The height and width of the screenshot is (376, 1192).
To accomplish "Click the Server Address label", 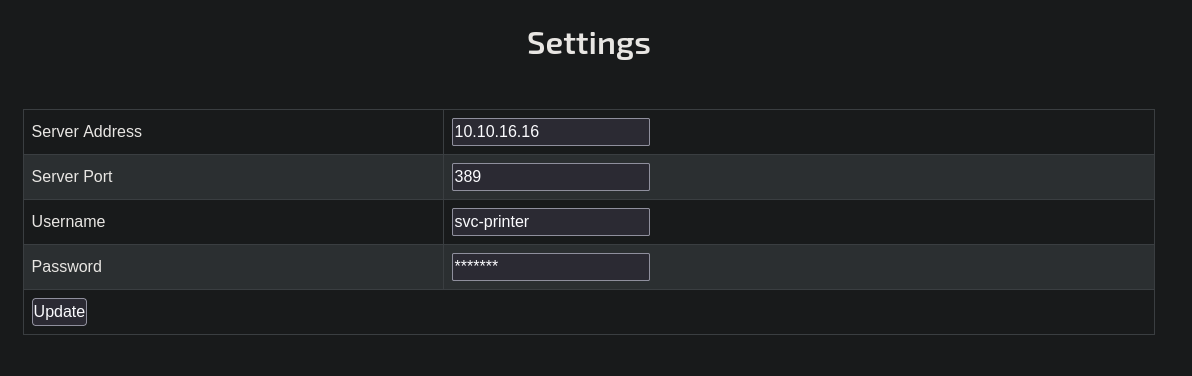I will (87, 131).
